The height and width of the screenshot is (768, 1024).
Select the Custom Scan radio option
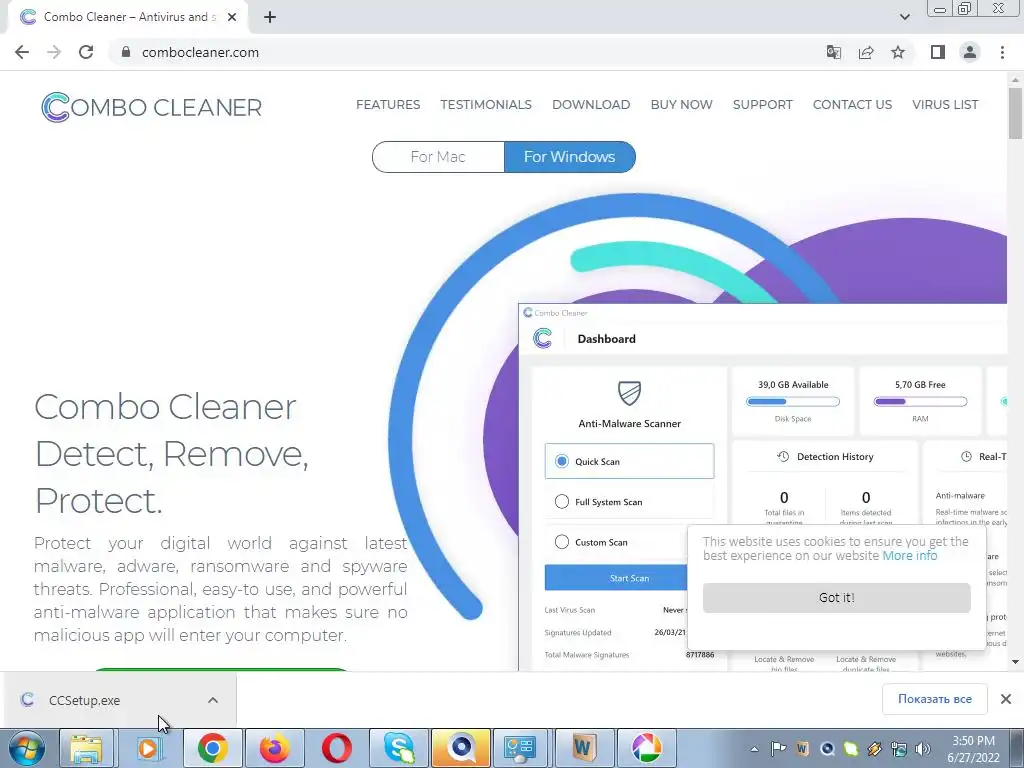coord(562,542)
